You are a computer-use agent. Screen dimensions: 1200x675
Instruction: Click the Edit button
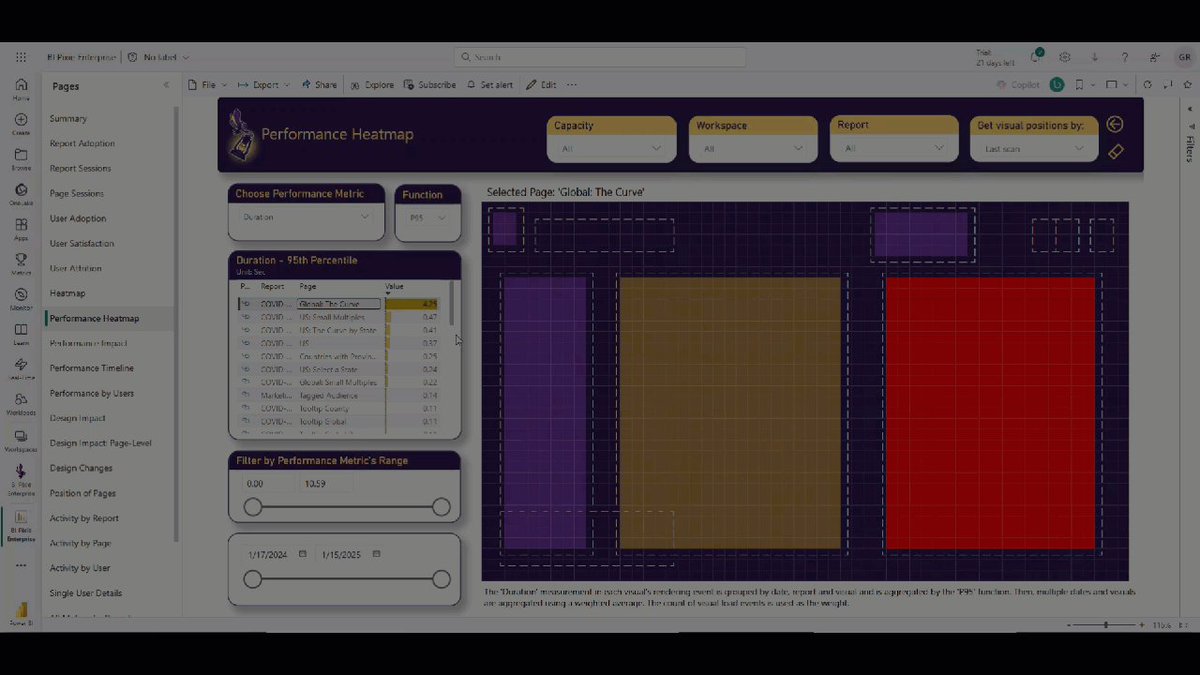(541, 85)
